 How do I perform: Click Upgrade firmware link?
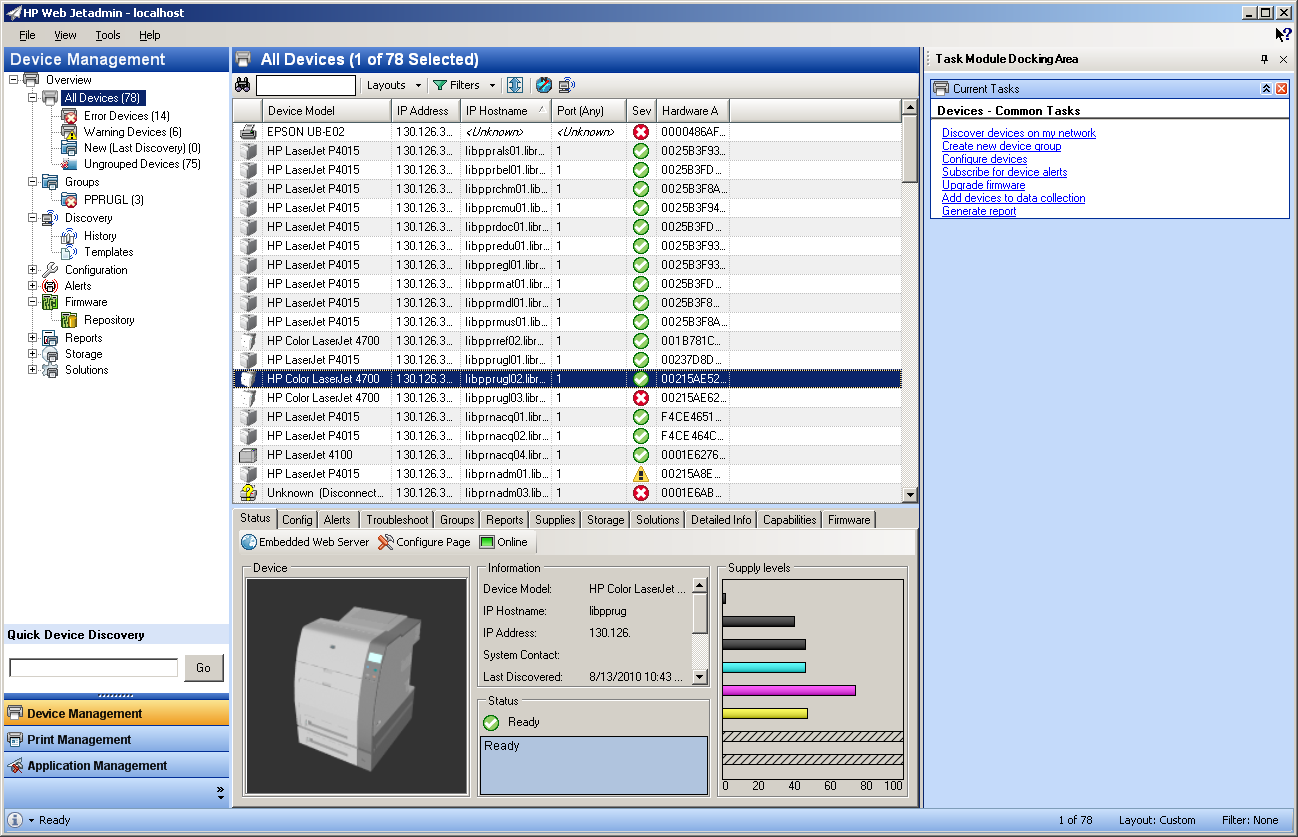[984, 185]
